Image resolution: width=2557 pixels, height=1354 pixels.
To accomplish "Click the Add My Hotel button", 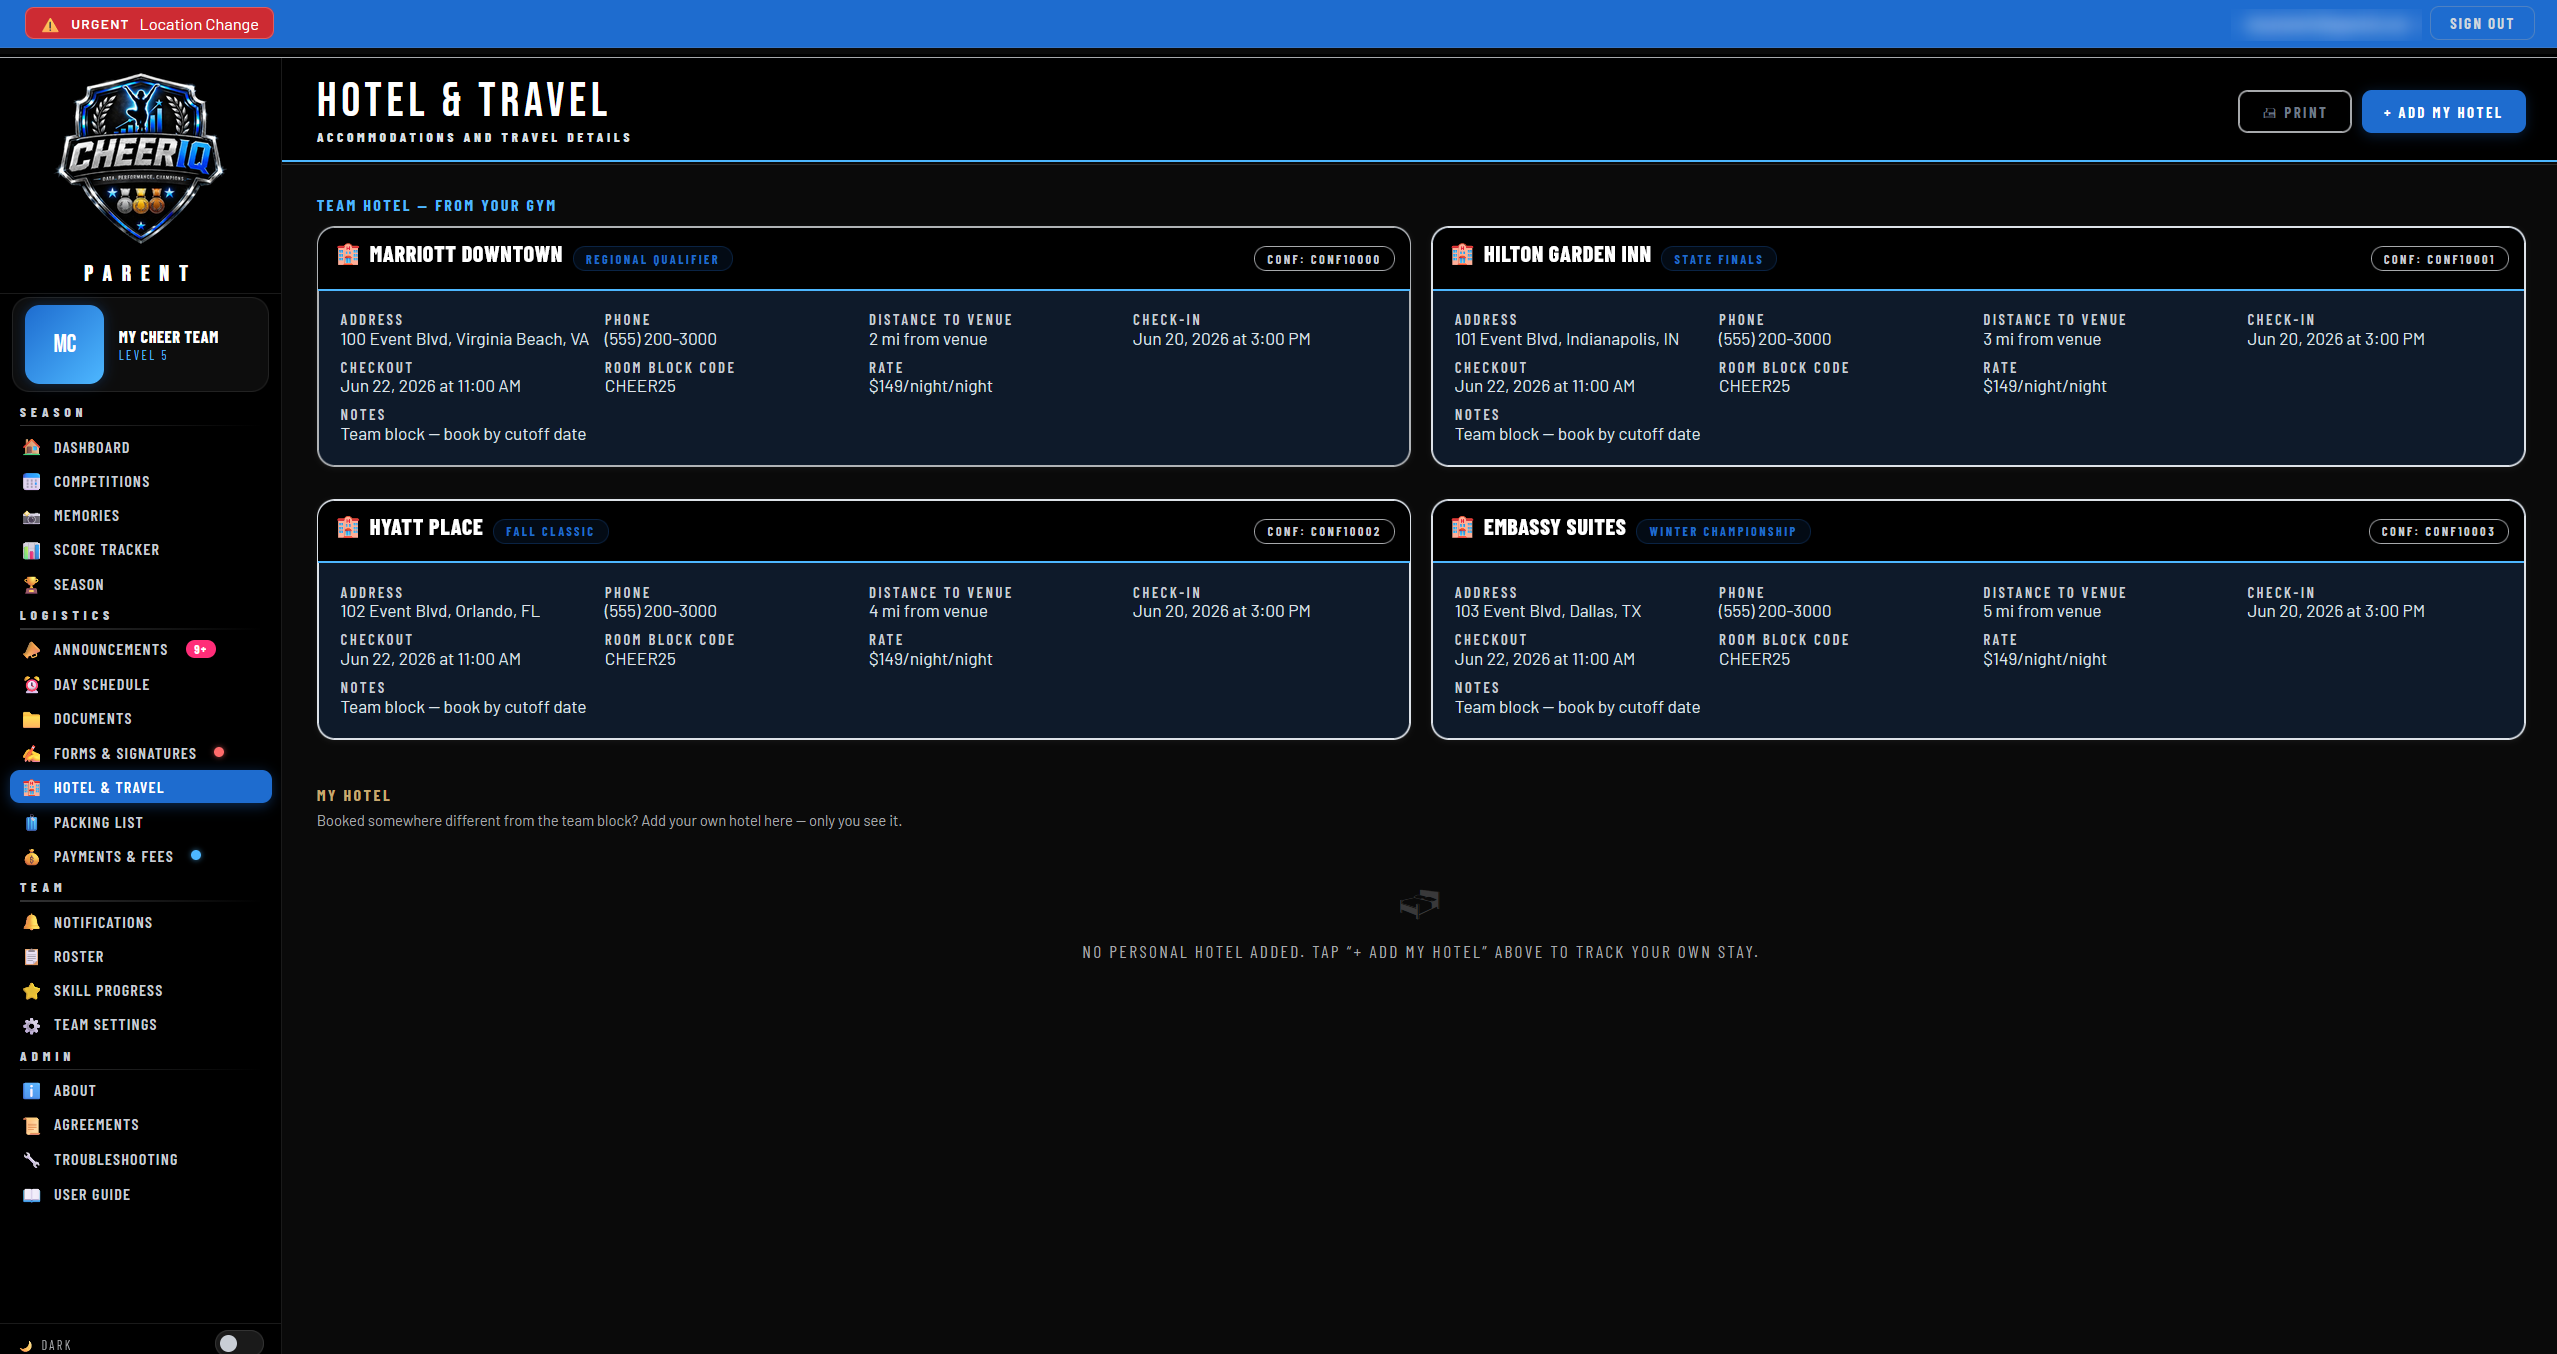I will tap(2443, 112).
